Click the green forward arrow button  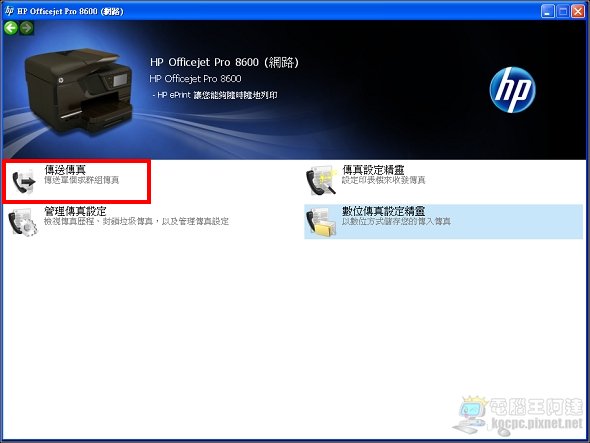click(26, 28)
